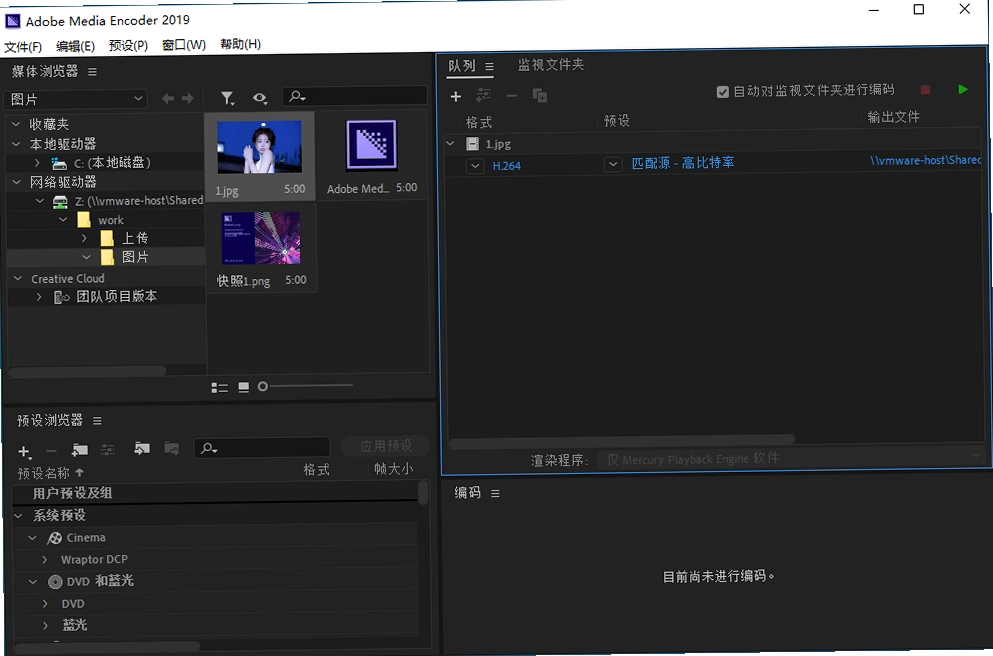Select the DVD 和蓝光 preset group
This screenshot has height=656, width=993.
click(100, 581)
